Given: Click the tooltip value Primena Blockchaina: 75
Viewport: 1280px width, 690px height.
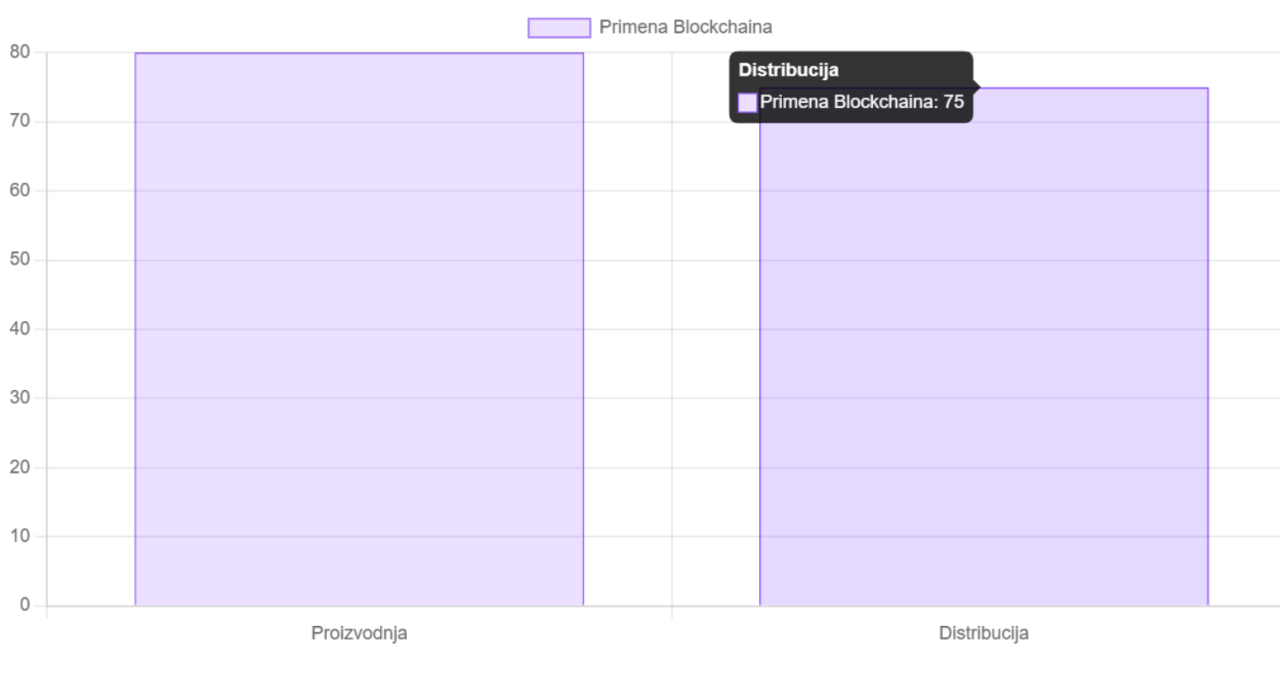Looking at the screenshot, I should [862, 102].
